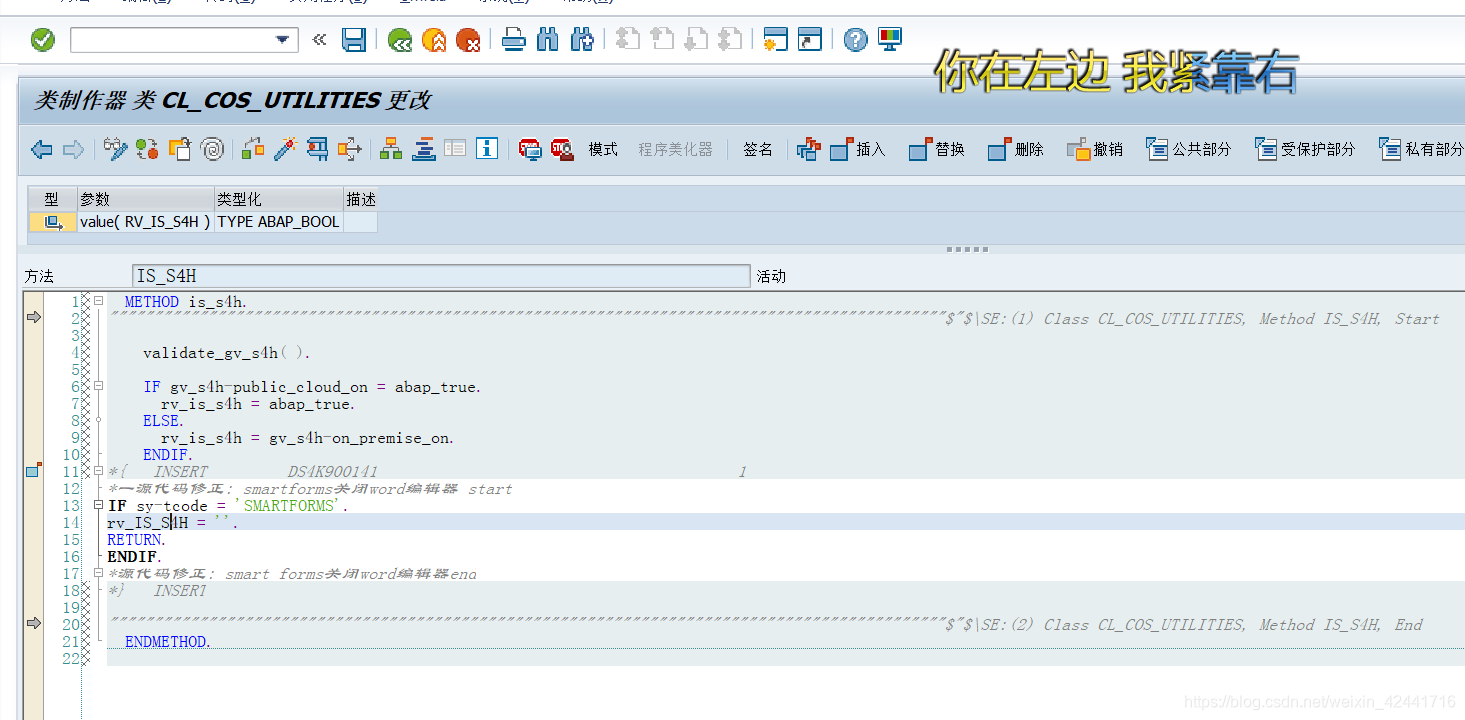Collapse the command field with « arrow
1465x720 pixels.
pyautogui.click(x=319, y=40)
